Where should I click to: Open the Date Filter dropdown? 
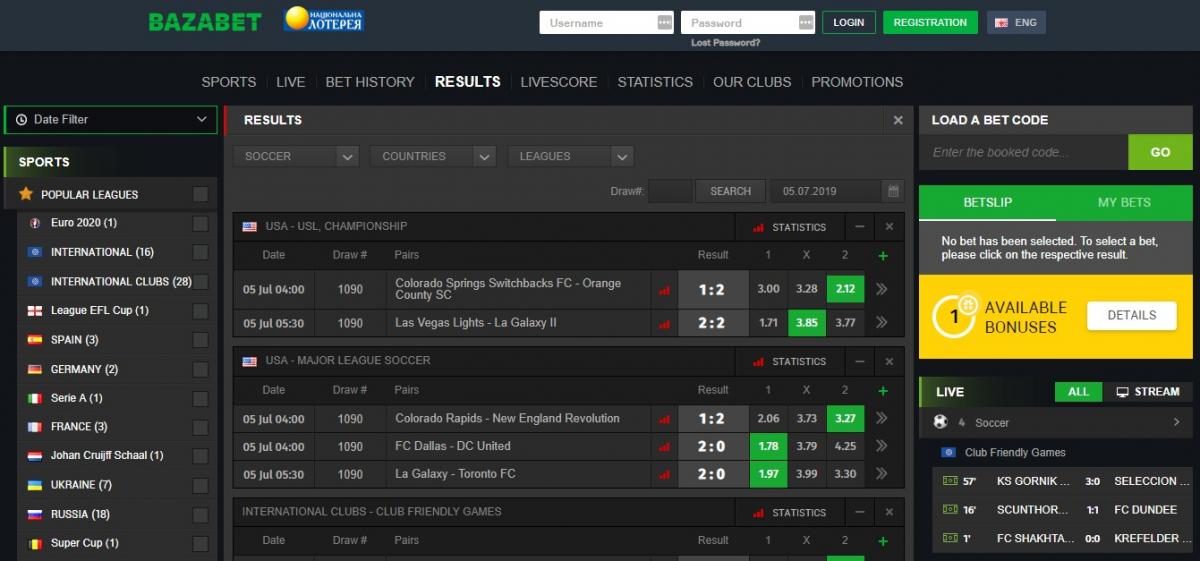[110, 120]
